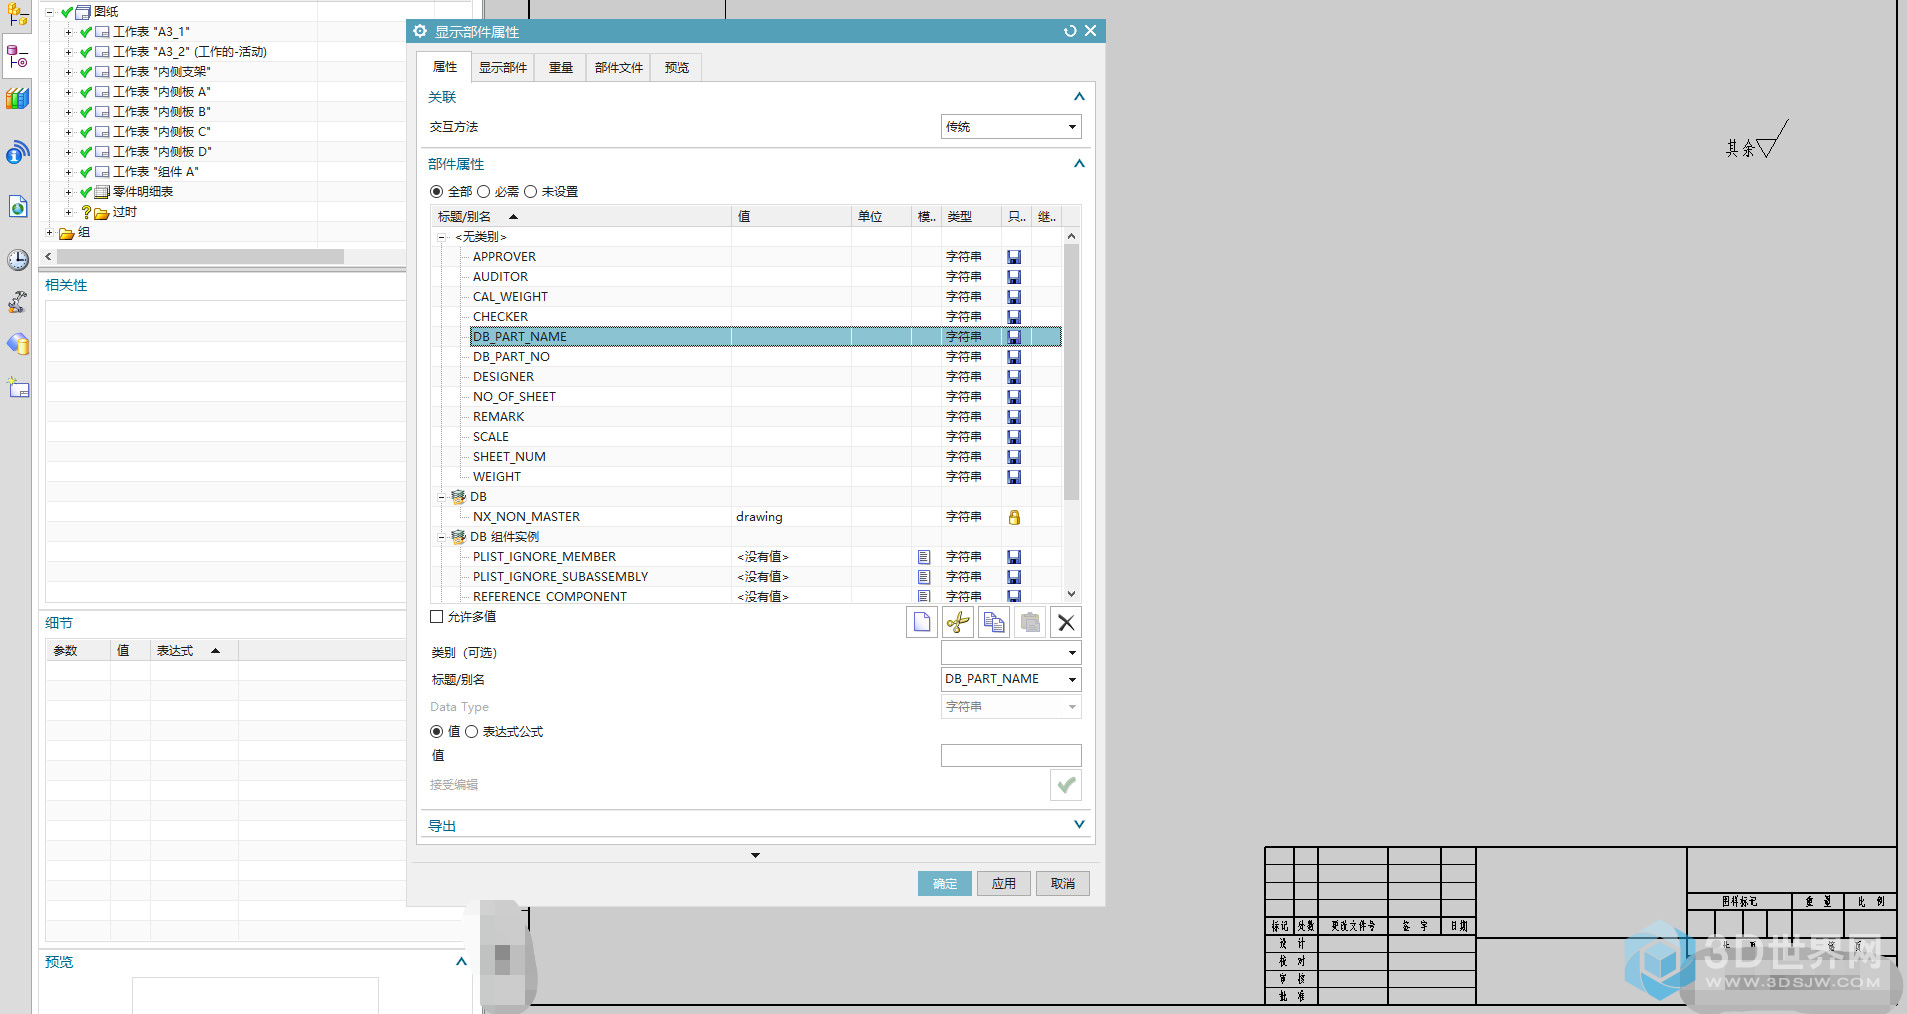Open the sheet template sidebar icon
Viewport: 1907px width, 1014px height.
pos(17,388)
